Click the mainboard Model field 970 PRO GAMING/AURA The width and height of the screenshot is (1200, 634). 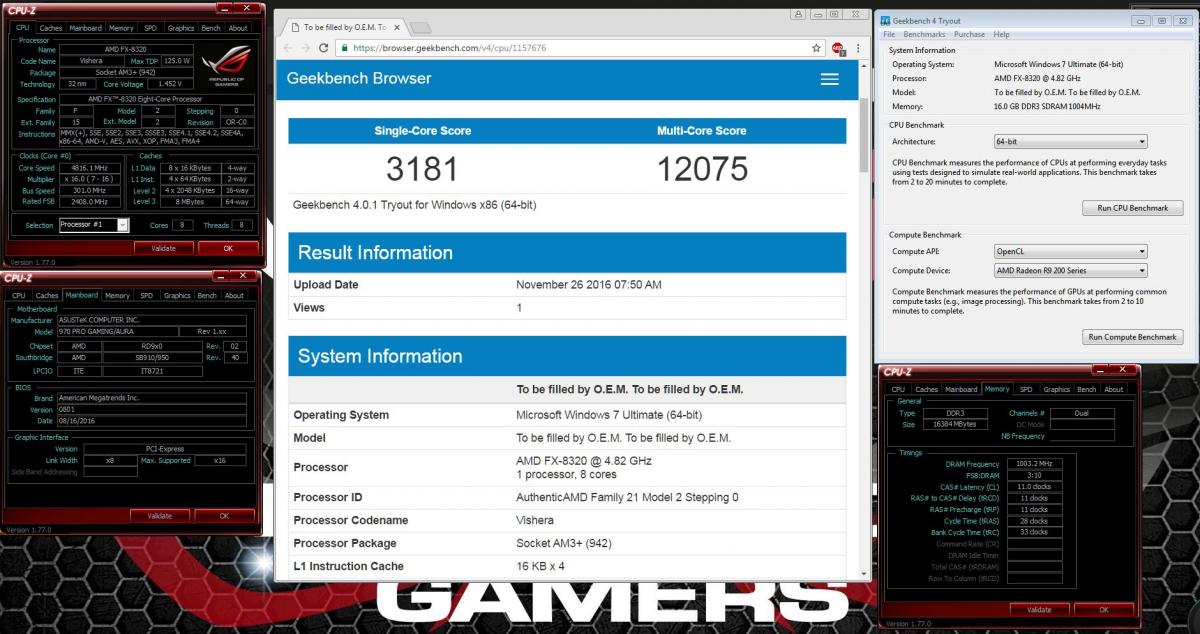click(117, 332)
